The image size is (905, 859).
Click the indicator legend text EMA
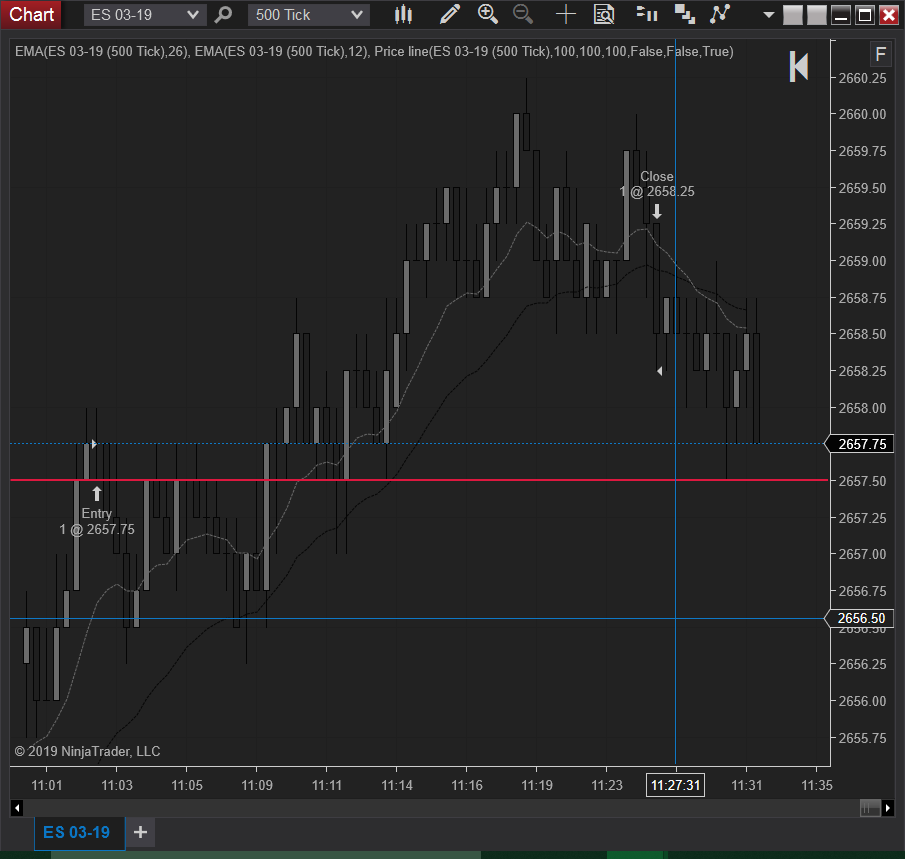coord(374,51)
